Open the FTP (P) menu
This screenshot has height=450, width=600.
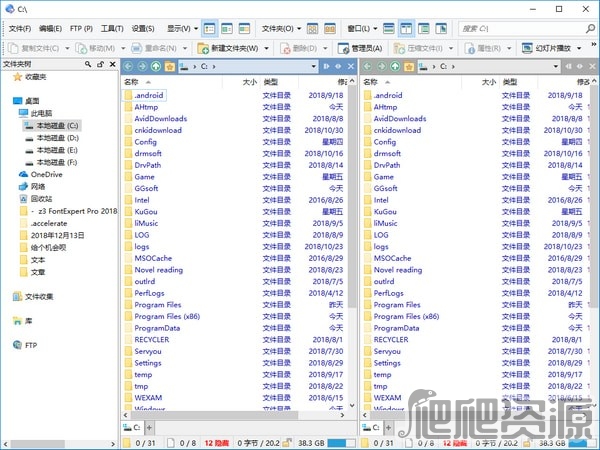(x=81, y=29)
